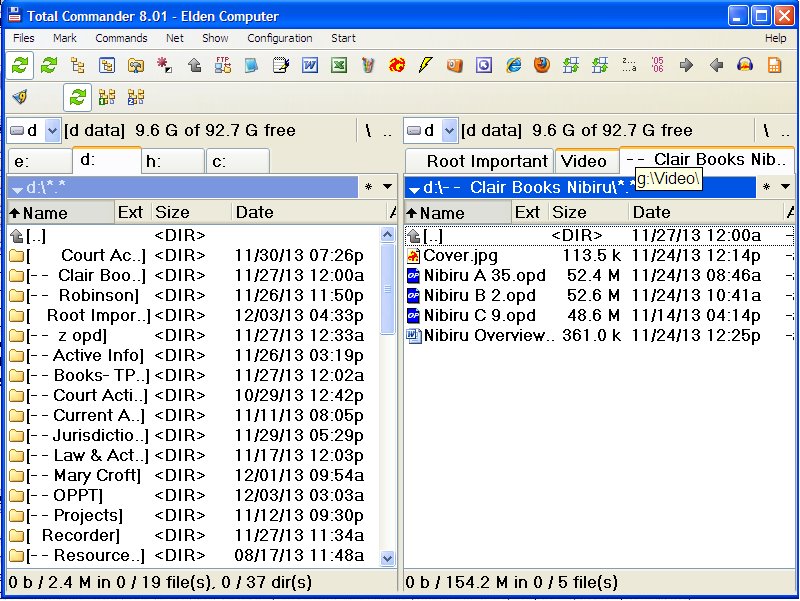
Task: Select the Cover.jpg file
Action: [599, 255]
